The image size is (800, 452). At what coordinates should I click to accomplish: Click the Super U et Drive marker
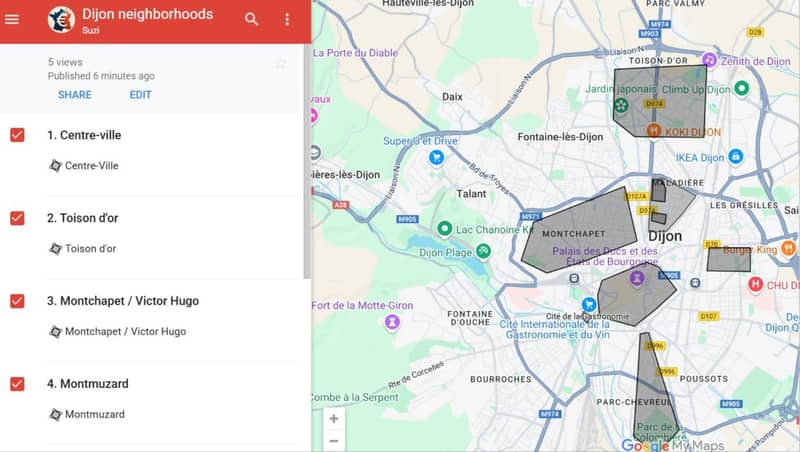coord(436,157)
